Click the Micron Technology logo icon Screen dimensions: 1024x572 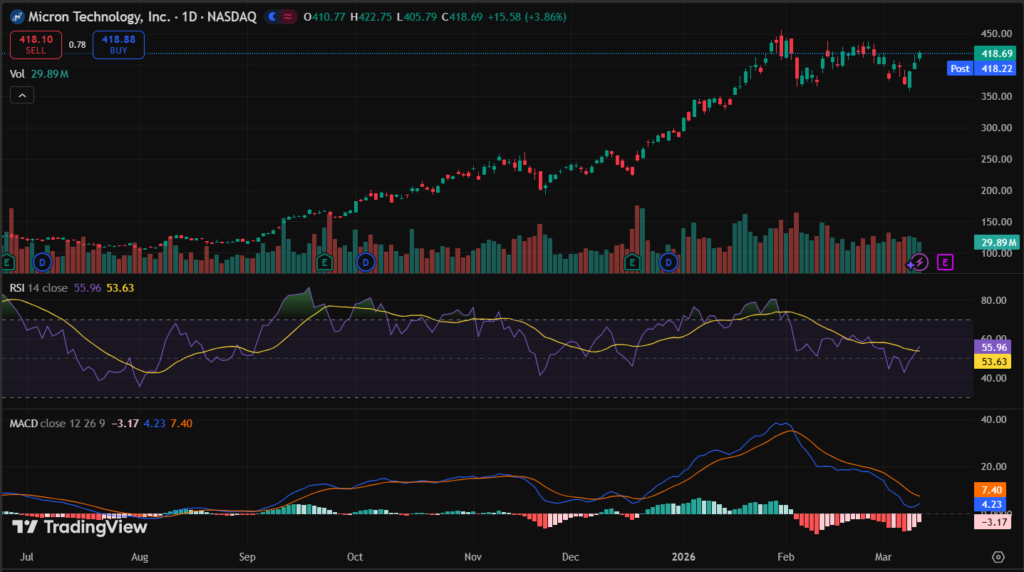[x=15, y=17]
